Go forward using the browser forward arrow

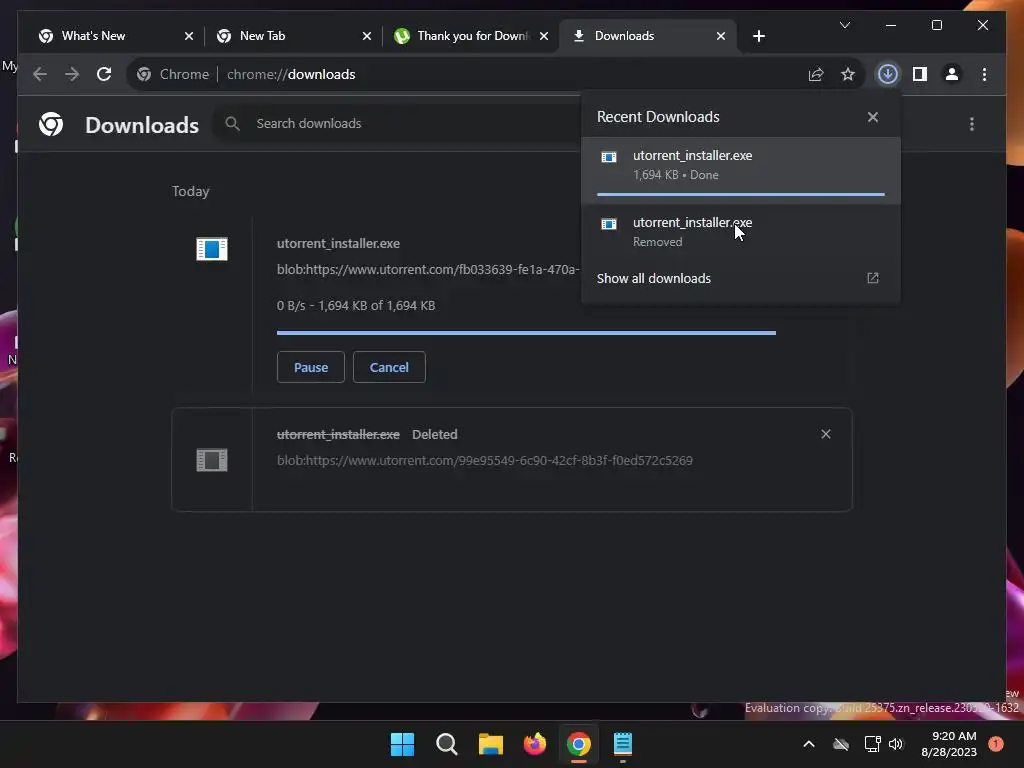point(72,74)
